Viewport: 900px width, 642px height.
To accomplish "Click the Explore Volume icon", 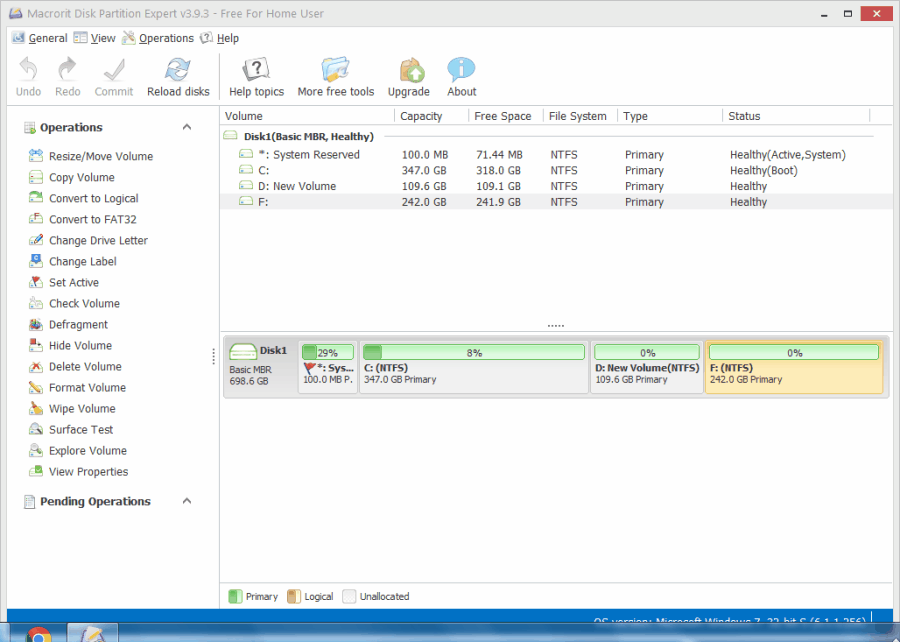I will coord(36,450).
